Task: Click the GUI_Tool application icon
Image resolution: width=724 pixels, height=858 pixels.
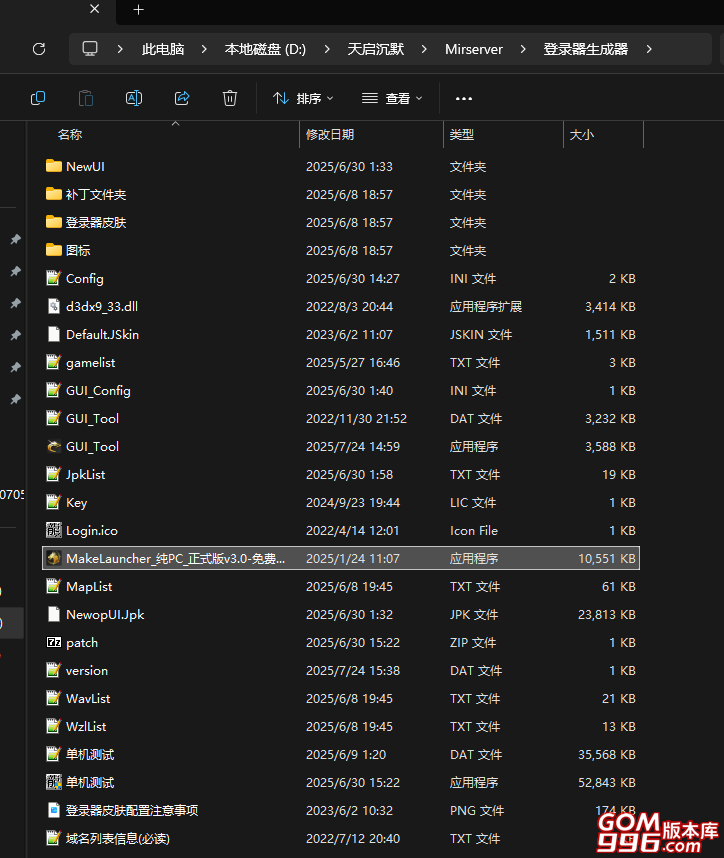Action: 54,447
